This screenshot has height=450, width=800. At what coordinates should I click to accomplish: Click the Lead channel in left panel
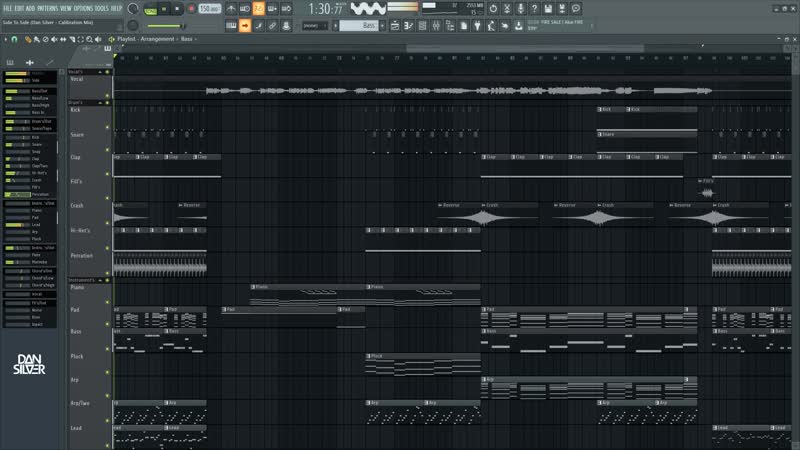30,224
